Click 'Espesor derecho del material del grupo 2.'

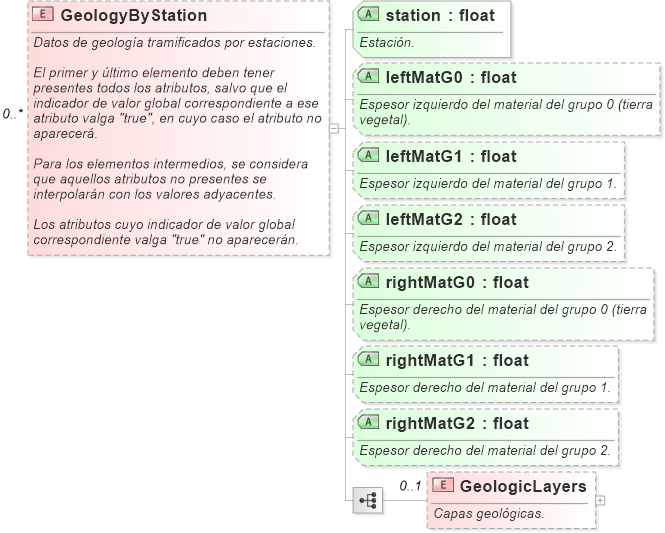tap(485, 450)
